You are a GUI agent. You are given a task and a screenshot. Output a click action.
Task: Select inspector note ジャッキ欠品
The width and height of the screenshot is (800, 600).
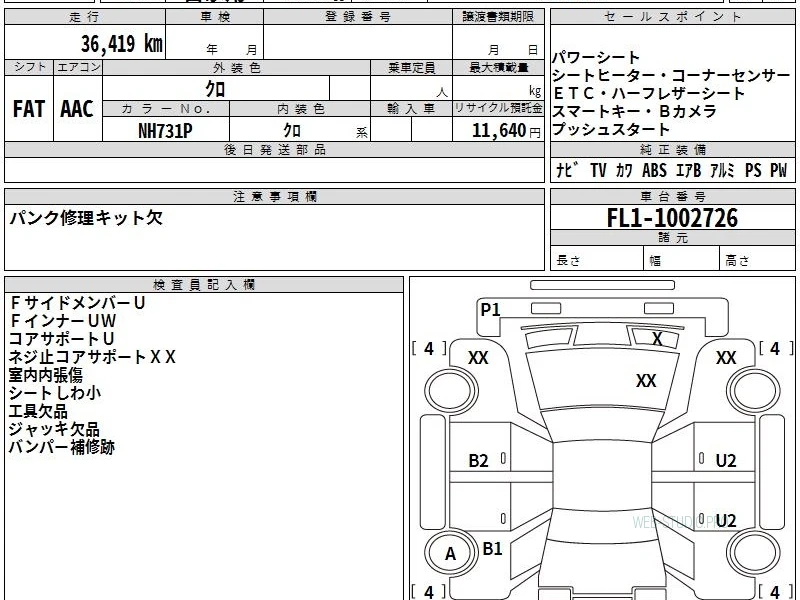(54, 429)
